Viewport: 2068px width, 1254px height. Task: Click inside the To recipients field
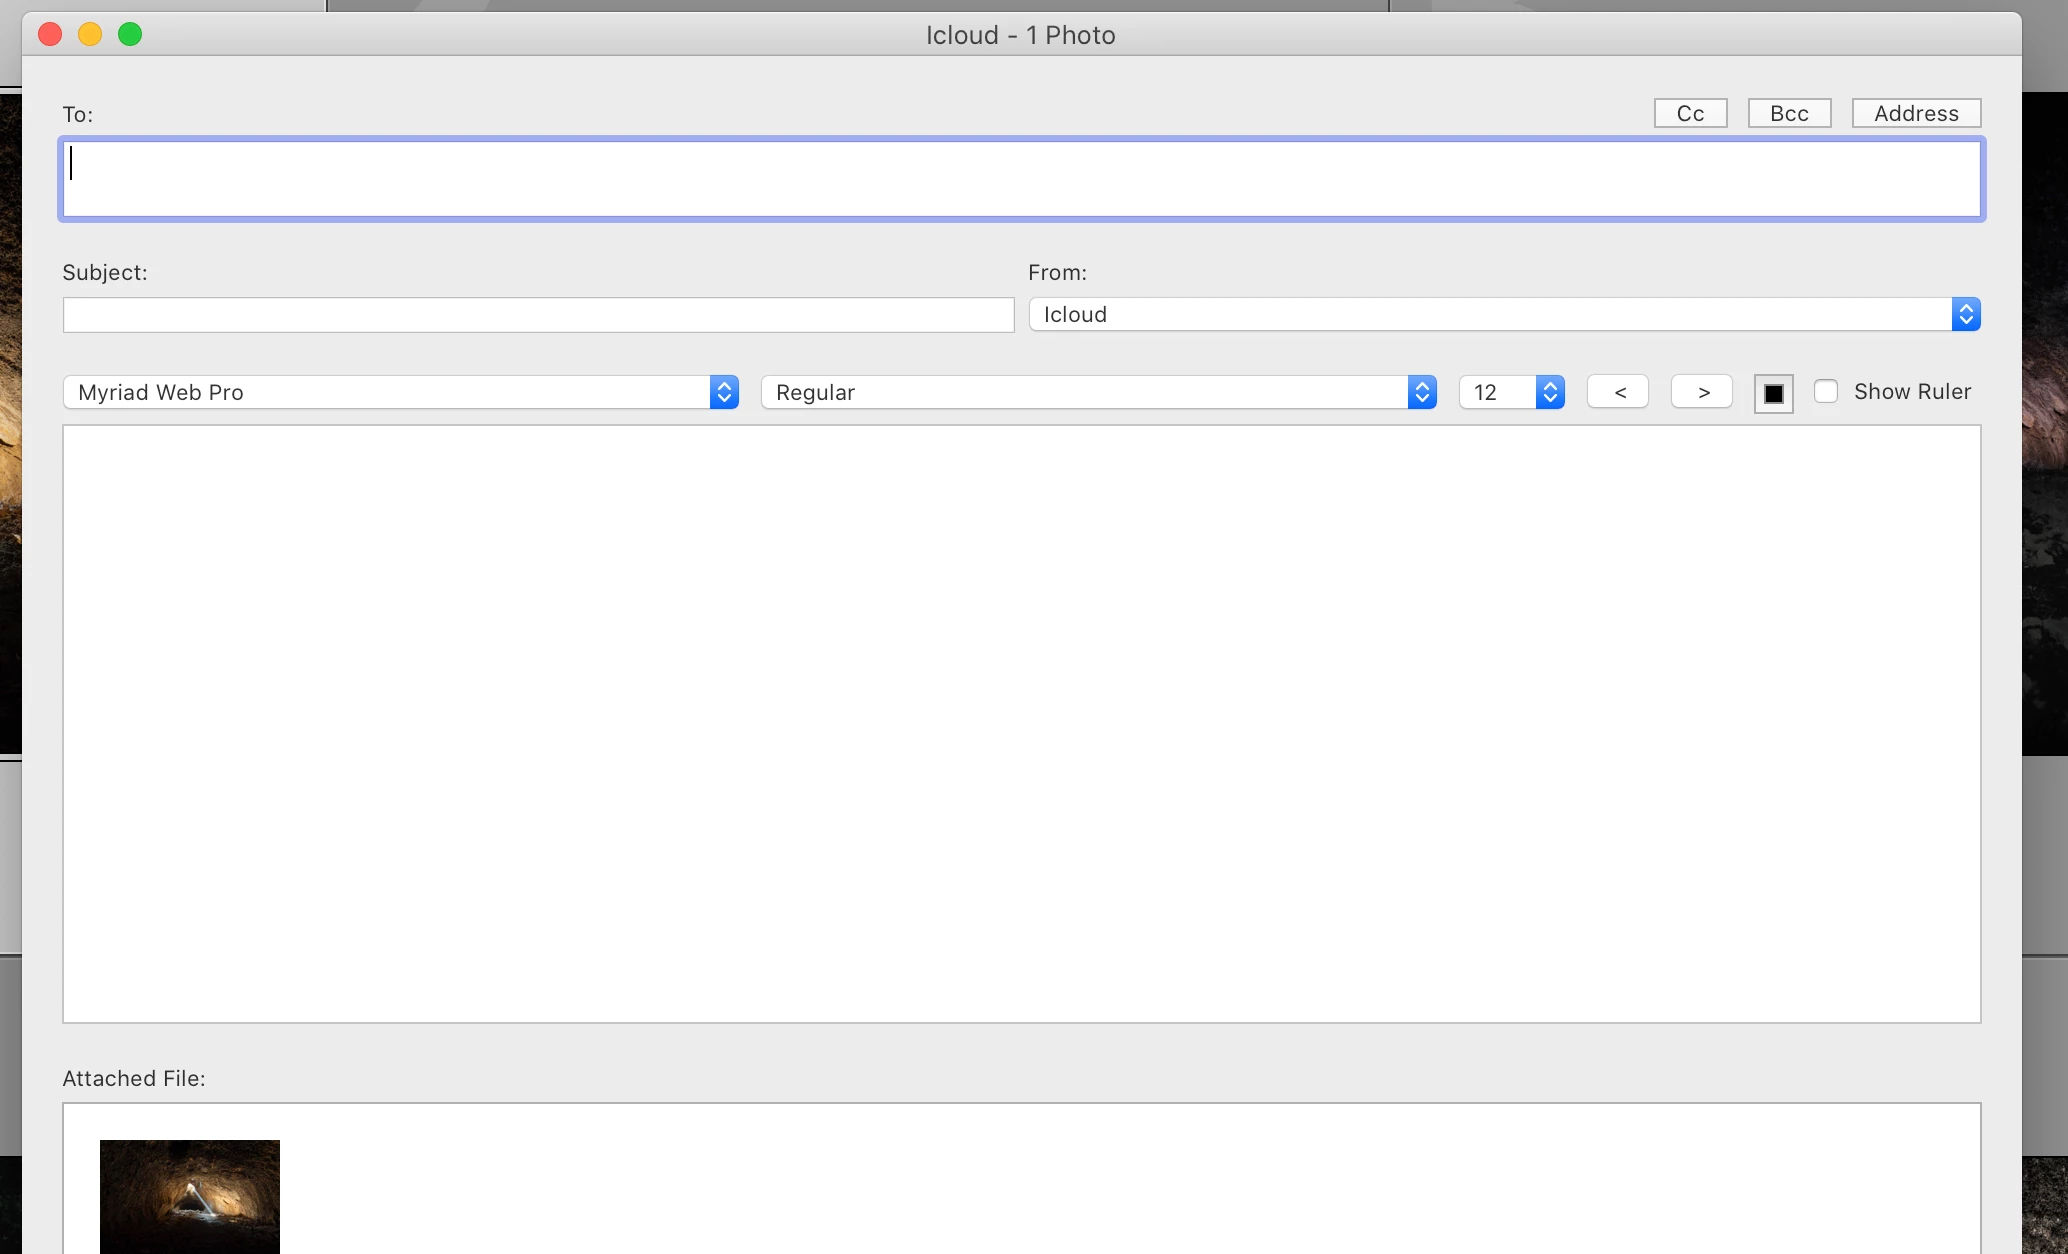[x=1020, y=179]
